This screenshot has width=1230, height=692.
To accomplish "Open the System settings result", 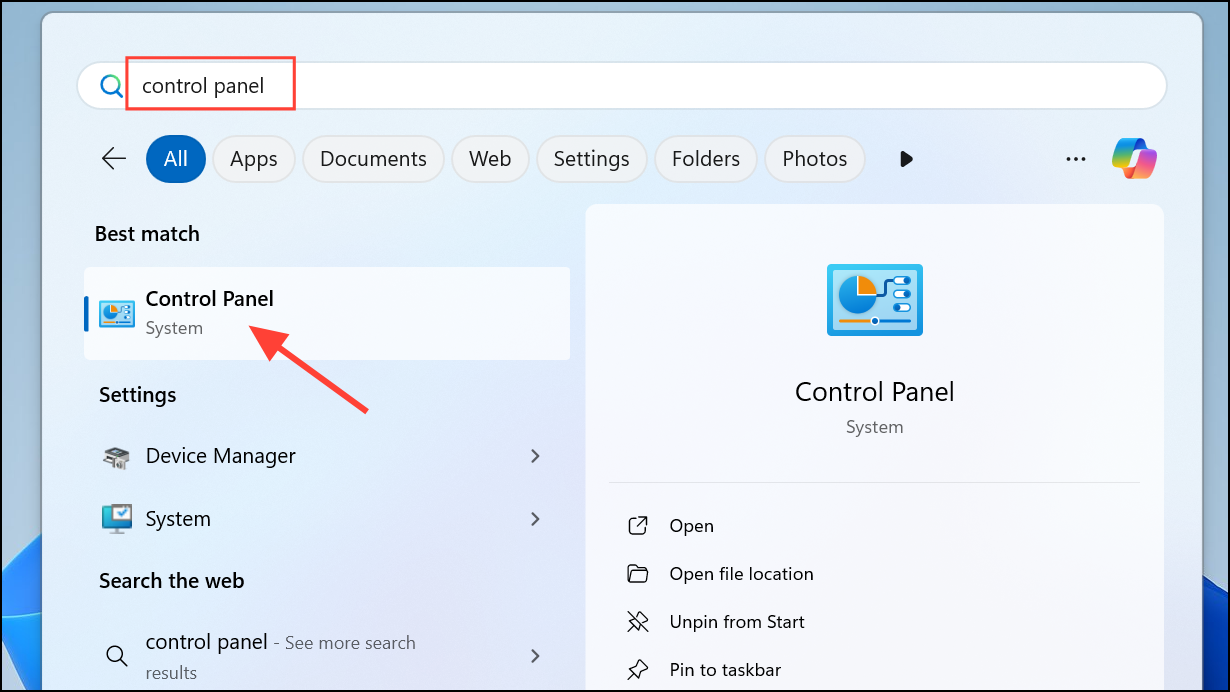I will tap(327, 519).
